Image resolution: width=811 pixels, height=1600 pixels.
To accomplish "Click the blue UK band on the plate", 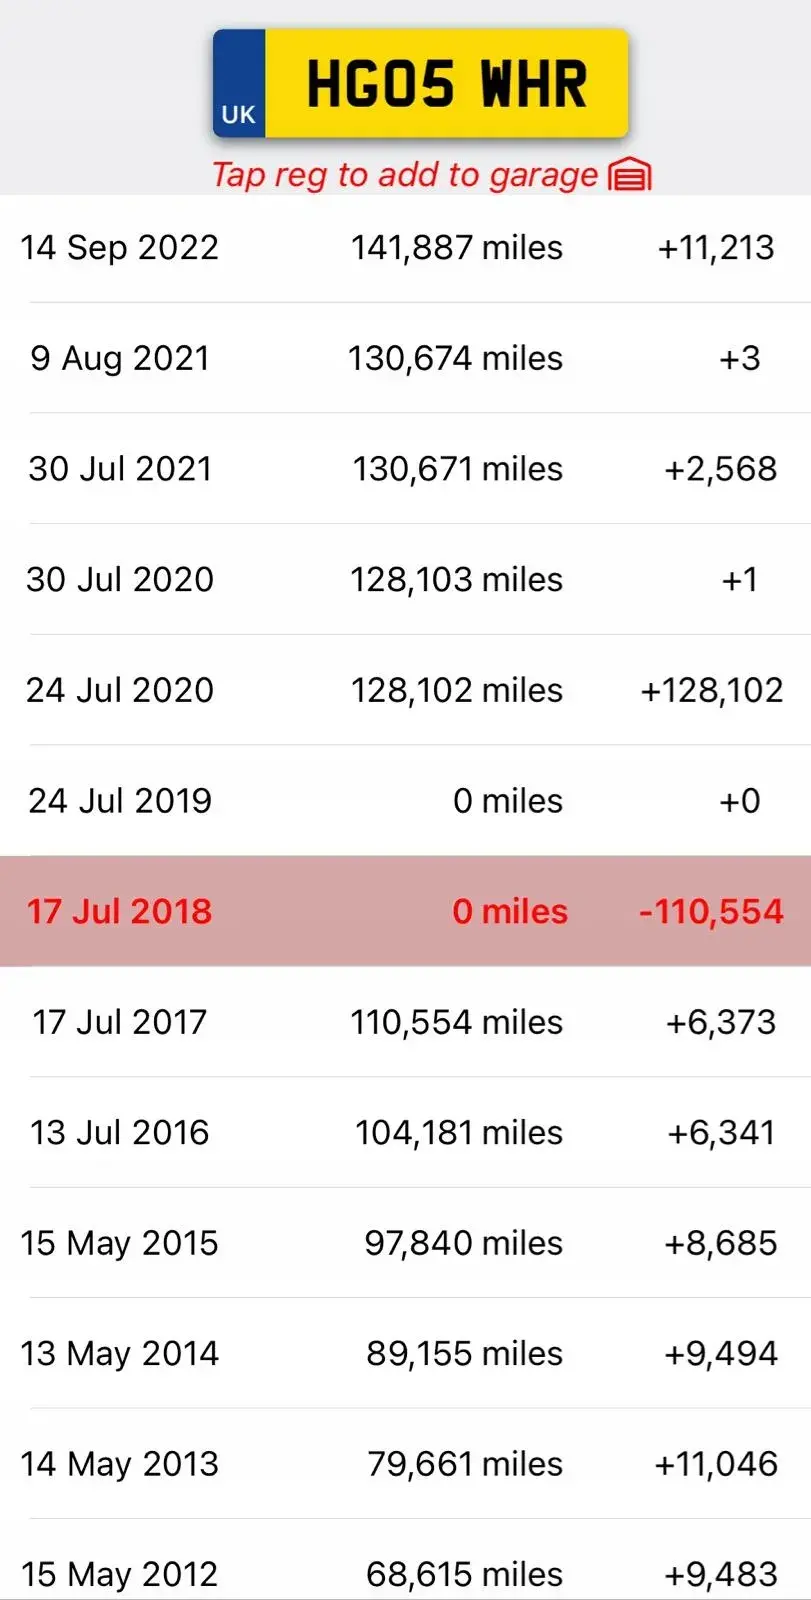I will click(x=239, y=83).
